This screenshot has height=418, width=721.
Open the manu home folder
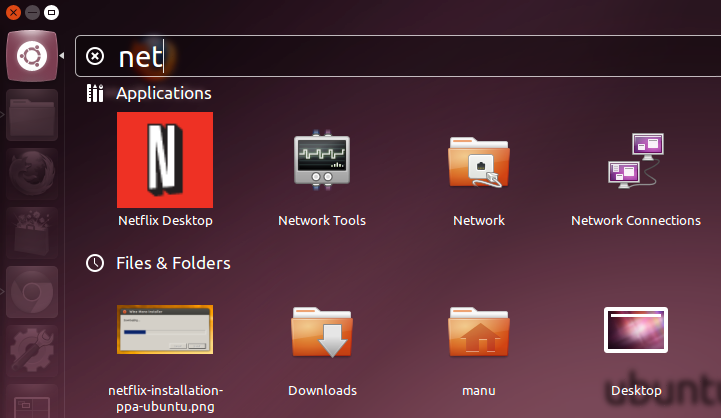point(479,332)
